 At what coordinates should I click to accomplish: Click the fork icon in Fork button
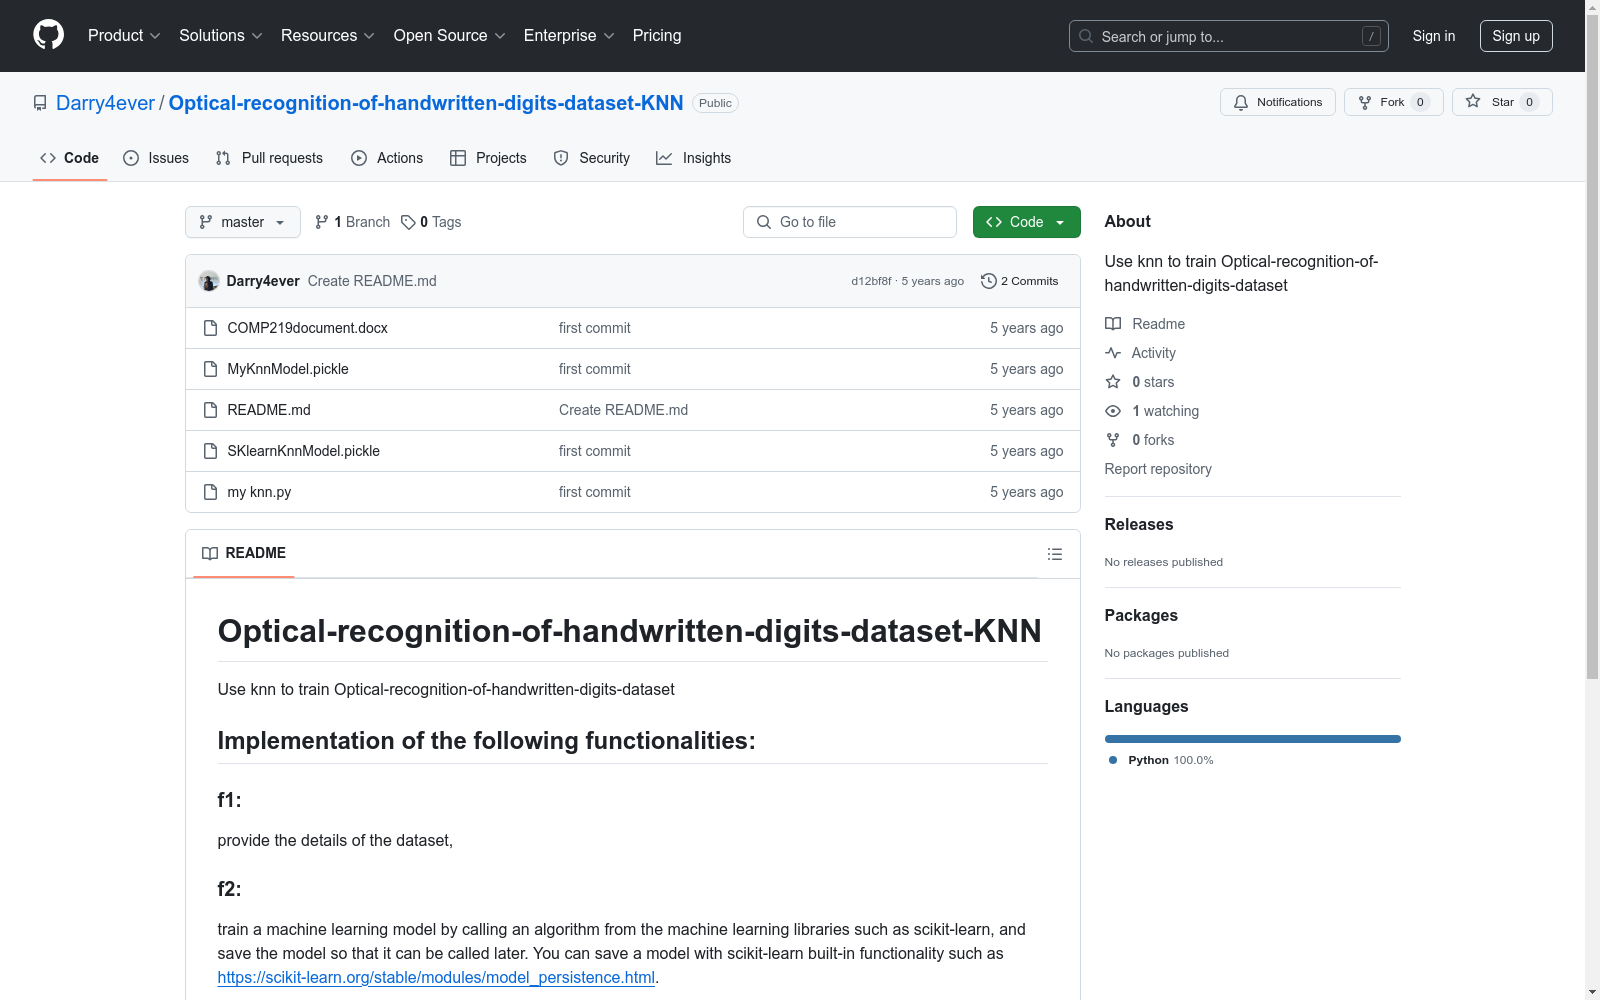point(1365,102)
